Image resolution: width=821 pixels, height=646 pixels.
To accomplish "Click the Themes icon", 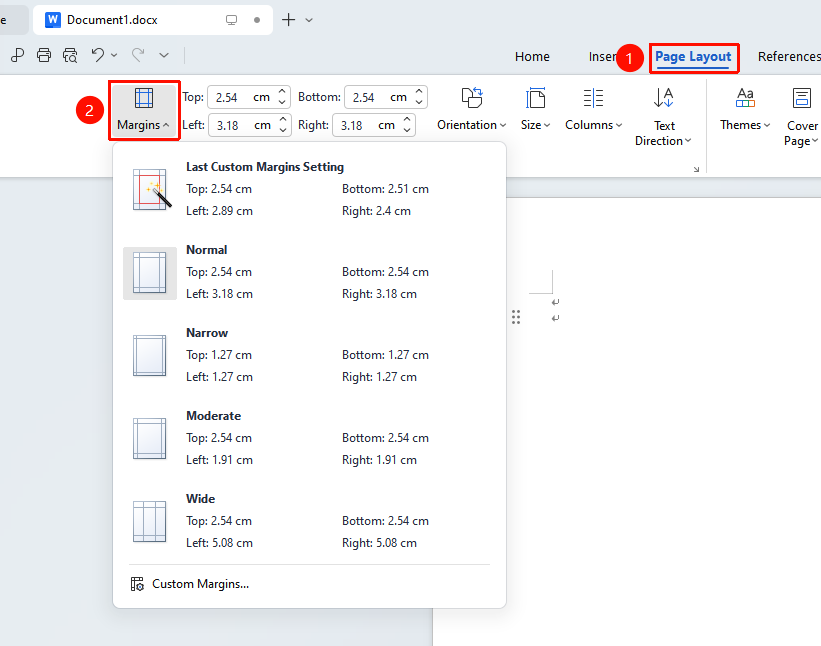I will coord(745,98).
